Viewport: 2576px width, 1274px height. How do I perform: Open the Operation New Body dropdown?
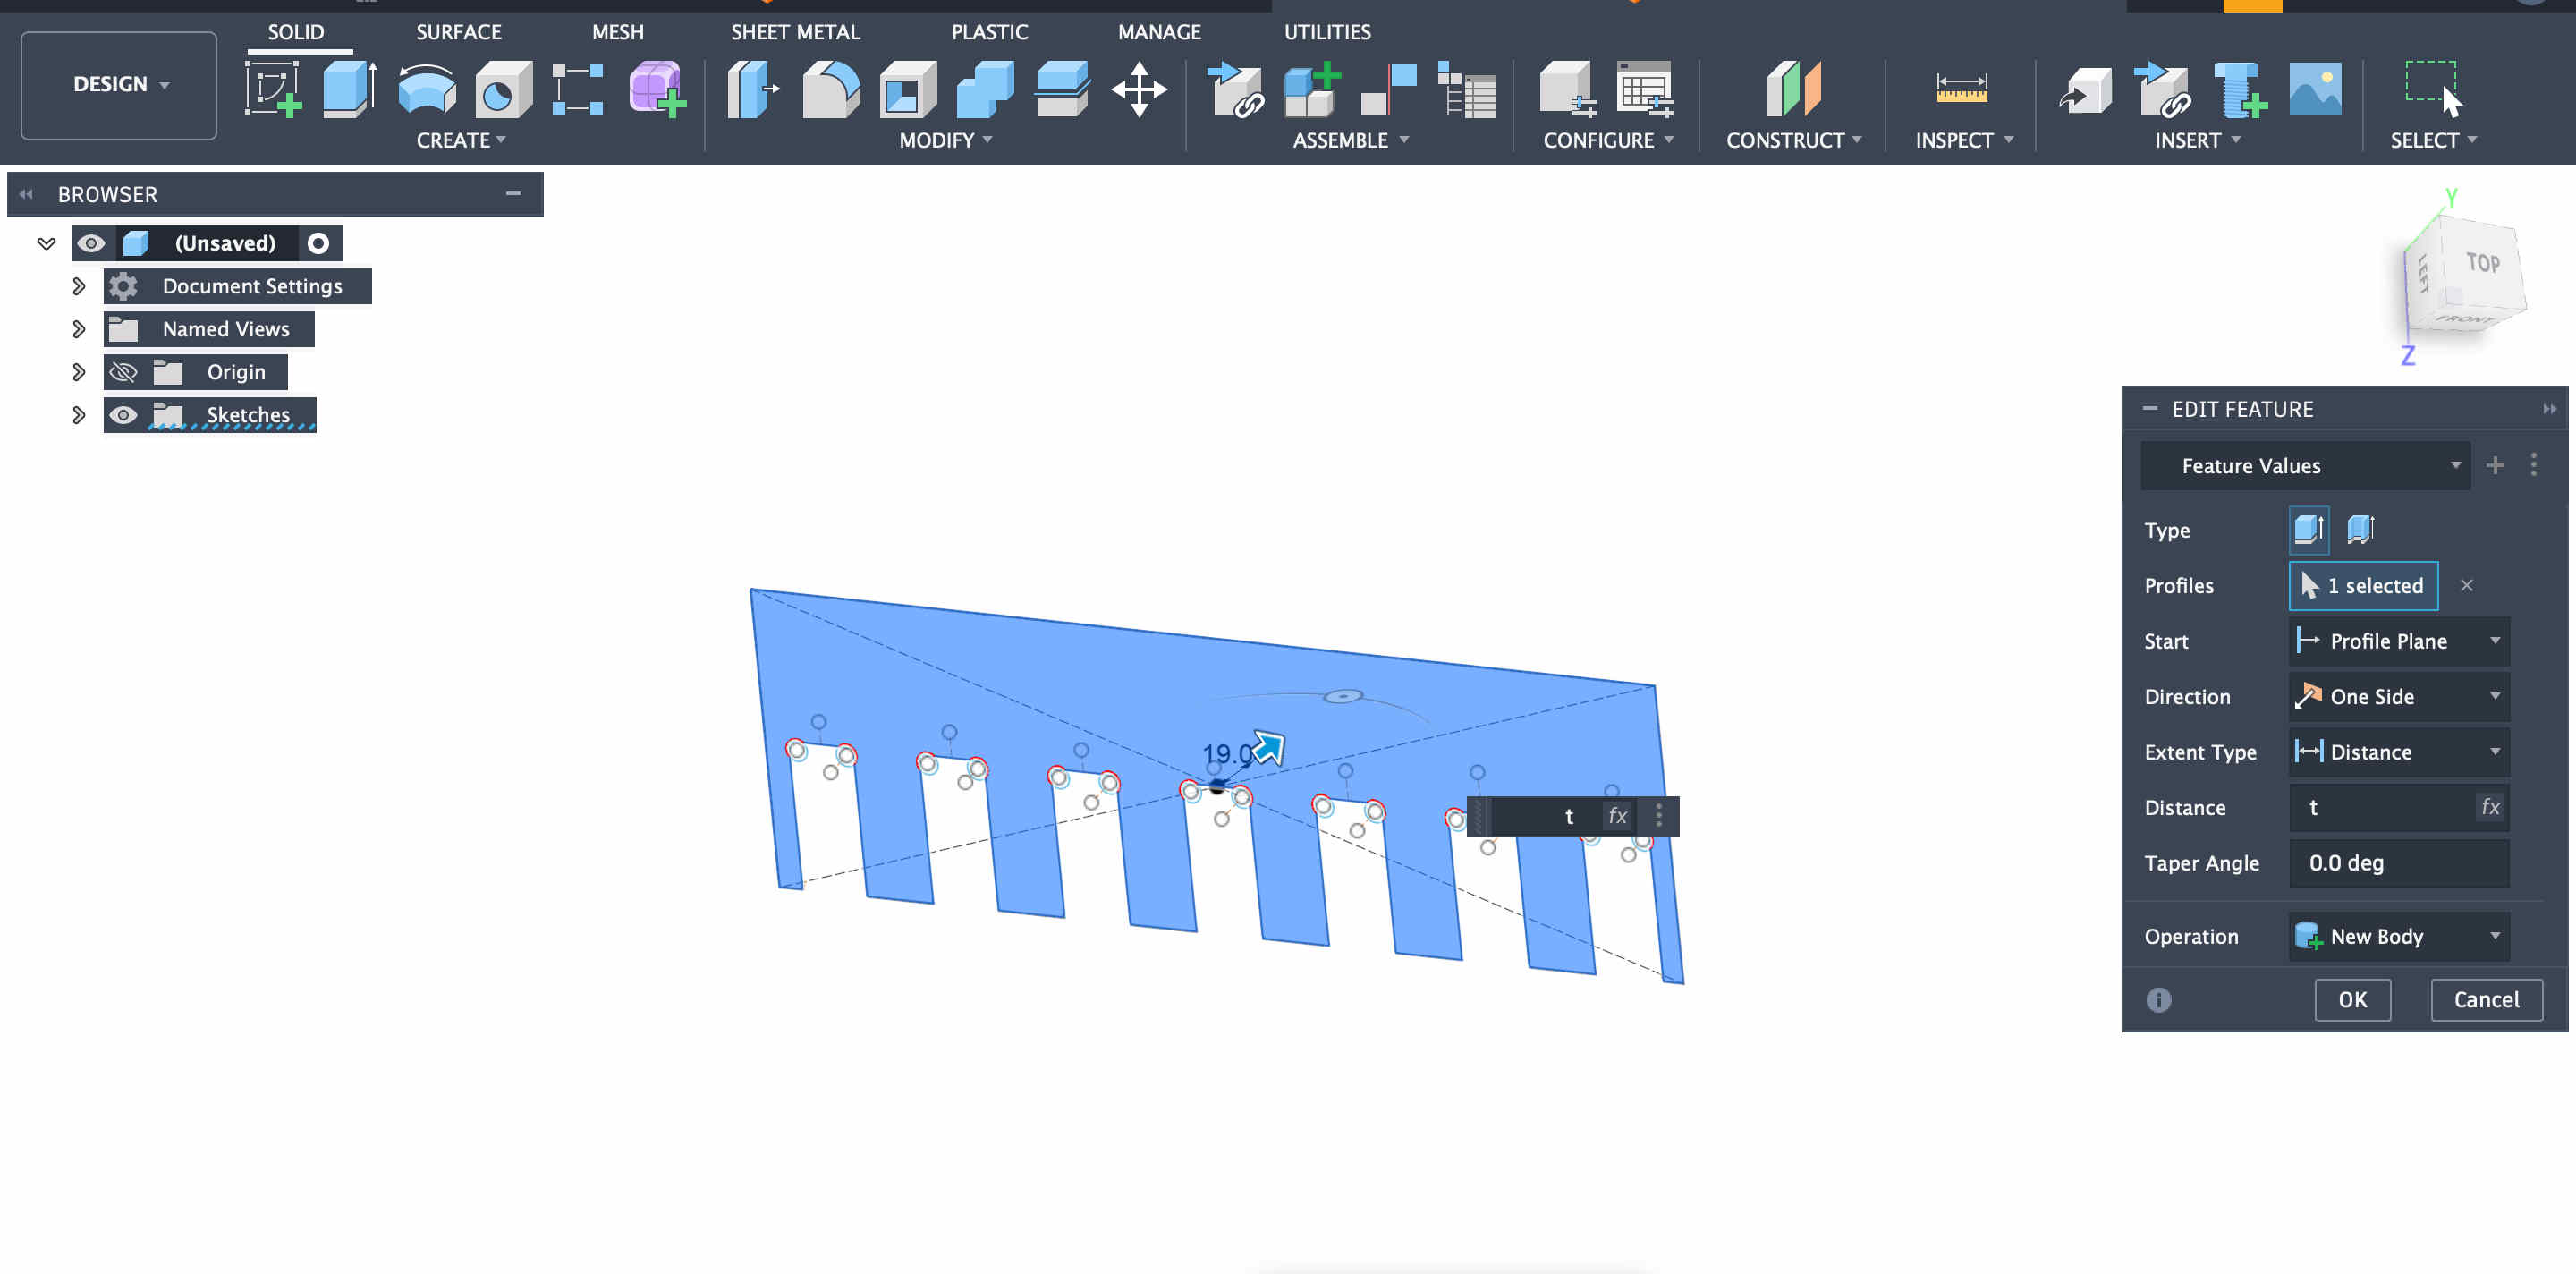(x=2398, y=936)
